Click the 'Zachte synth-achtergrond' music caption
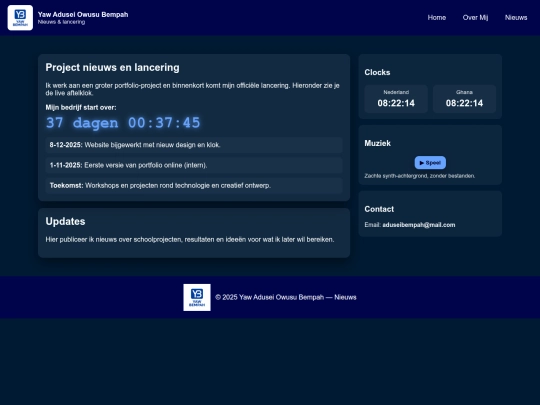Screen dimensions: 540x405 coord(419,176)
